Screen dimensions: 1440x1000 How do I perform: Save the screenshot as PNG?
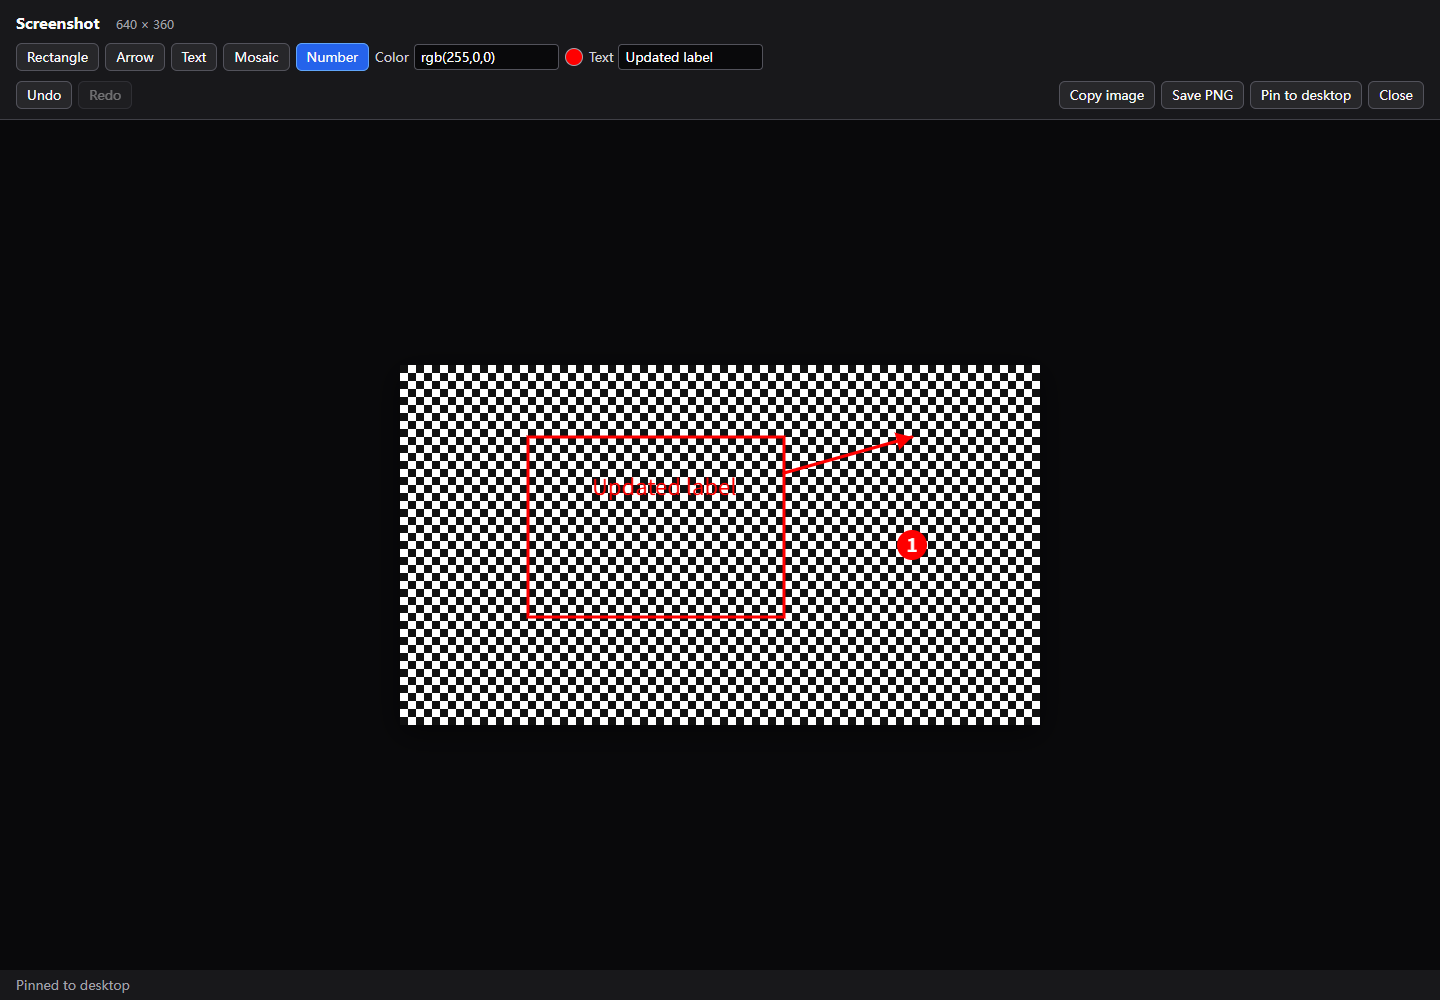[x=1202, y=95]
